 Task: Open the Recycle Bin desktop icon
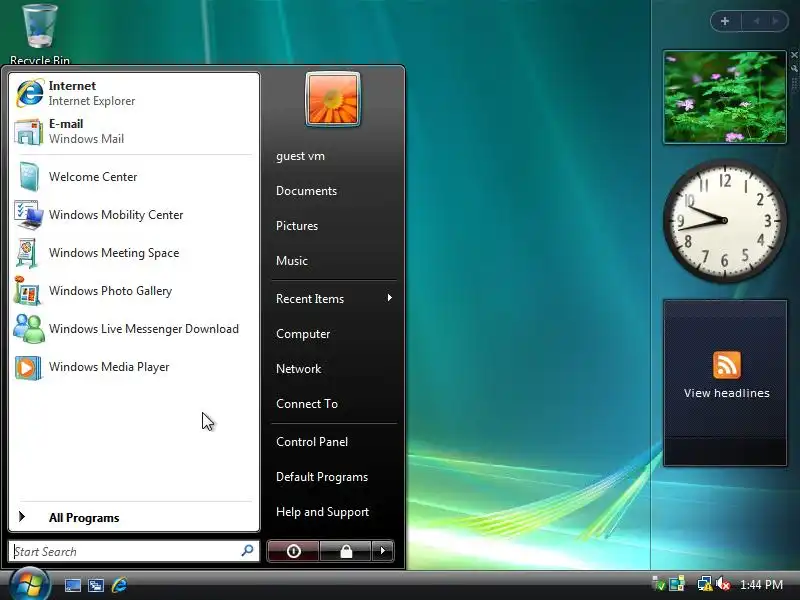(40, 34)
